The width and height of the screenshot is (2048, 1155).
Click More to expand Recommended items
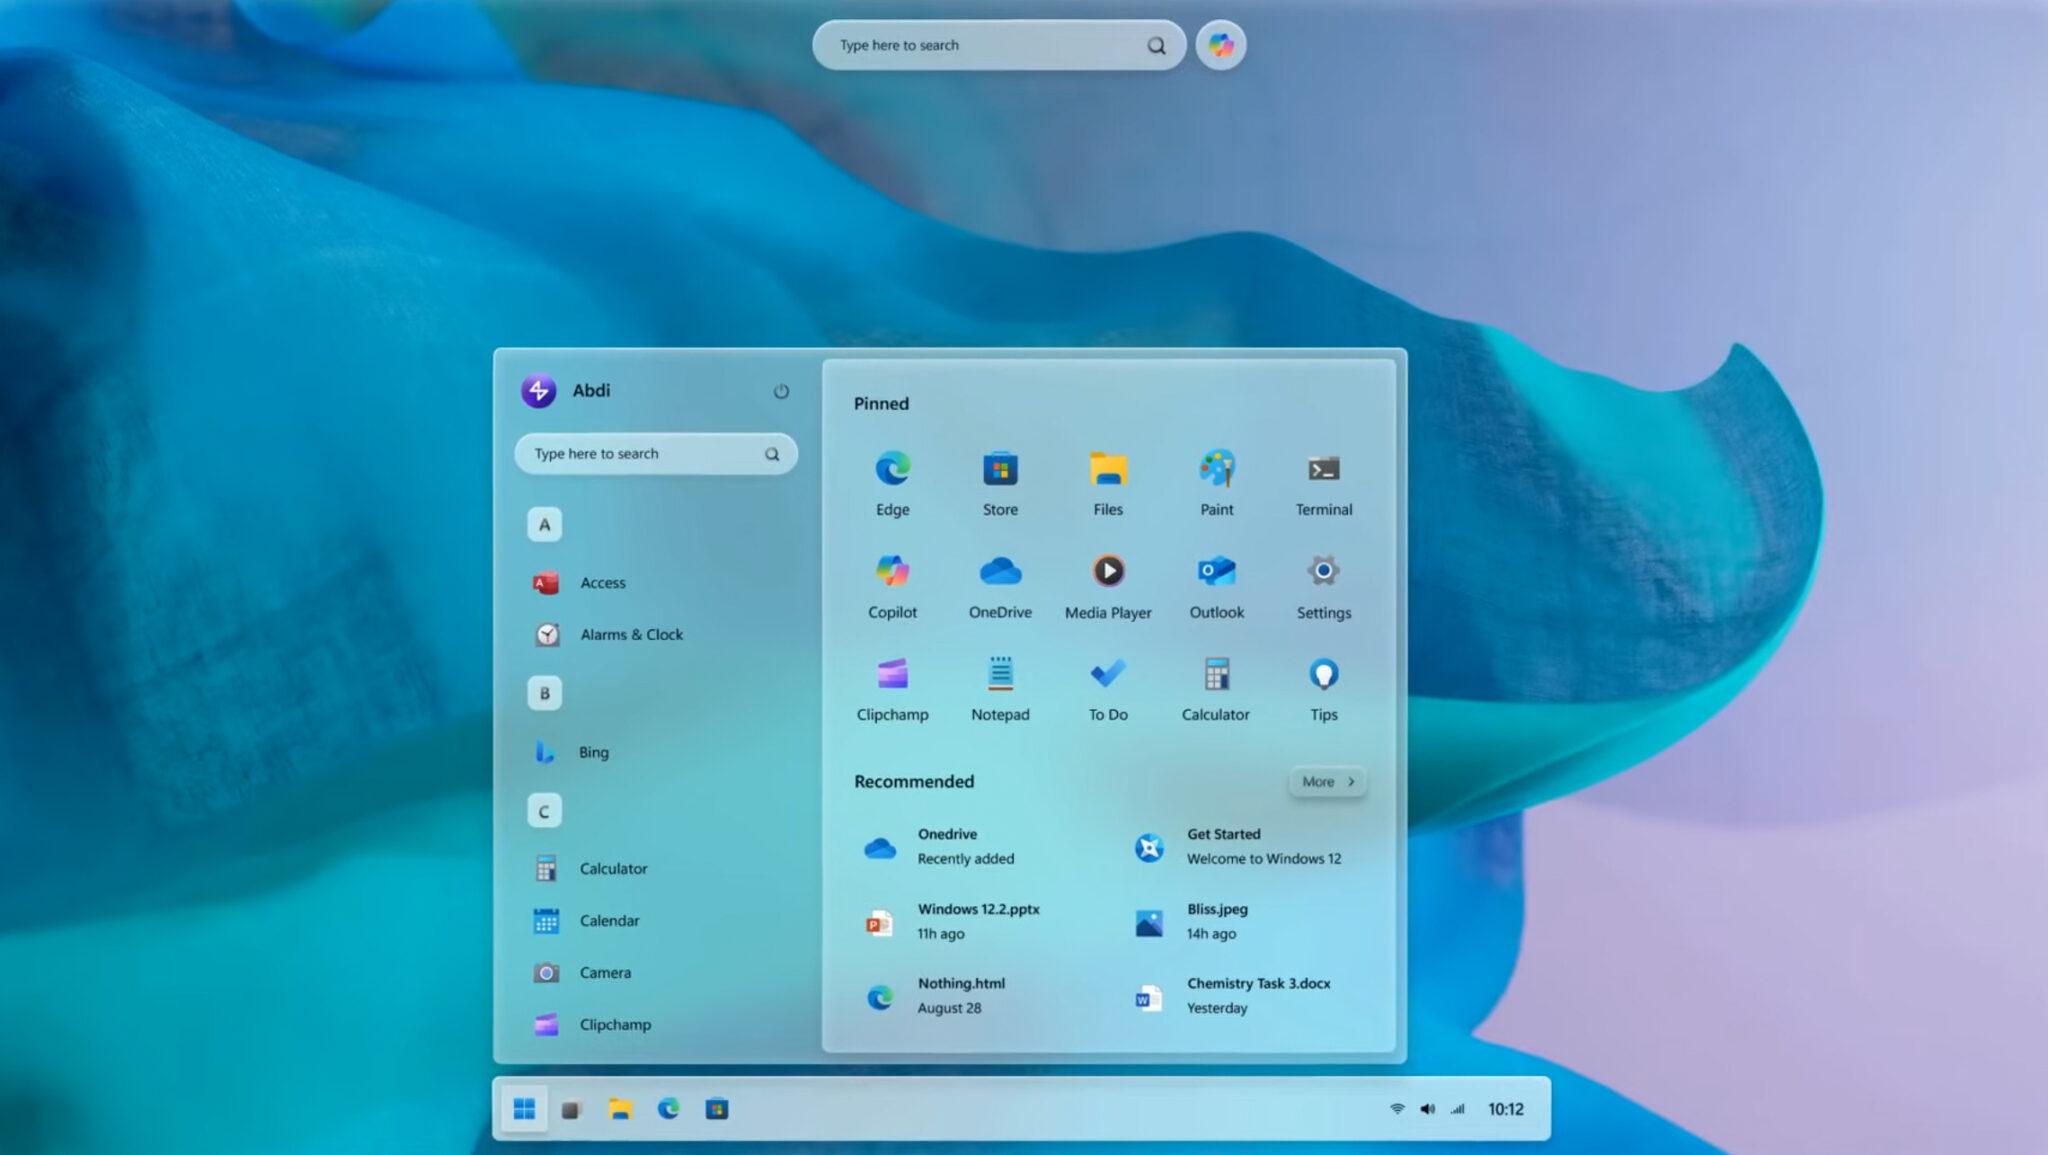(x=1326, y=782)
